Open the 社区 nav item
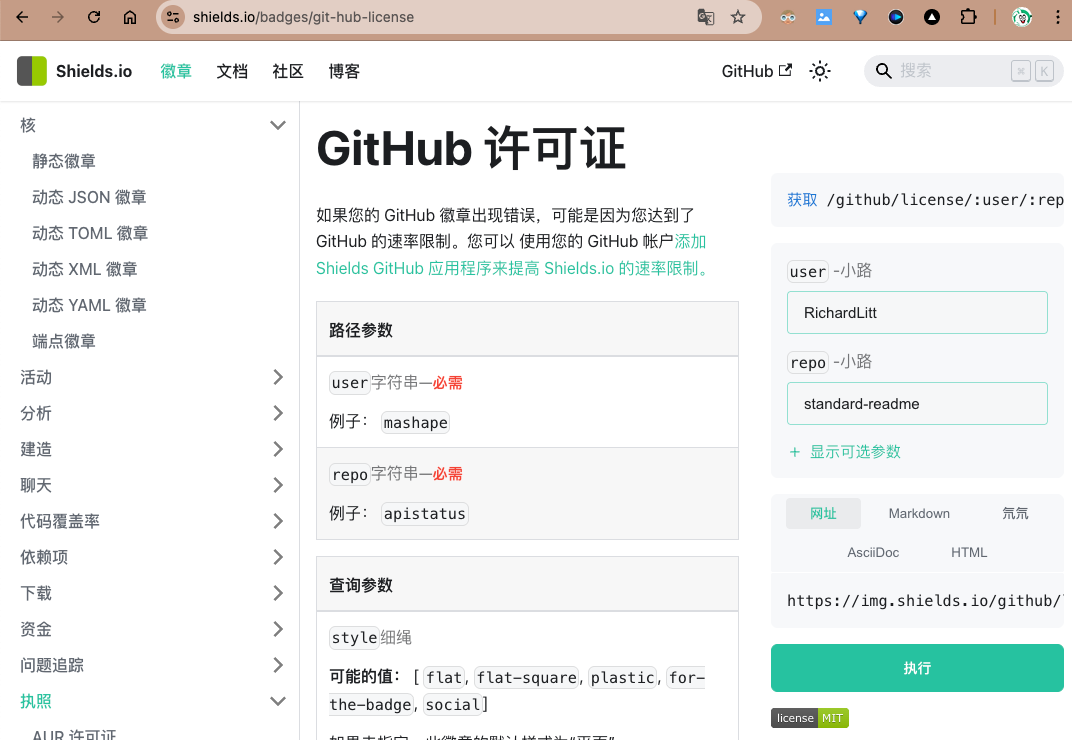1072x740 pixels. (288, 71)
